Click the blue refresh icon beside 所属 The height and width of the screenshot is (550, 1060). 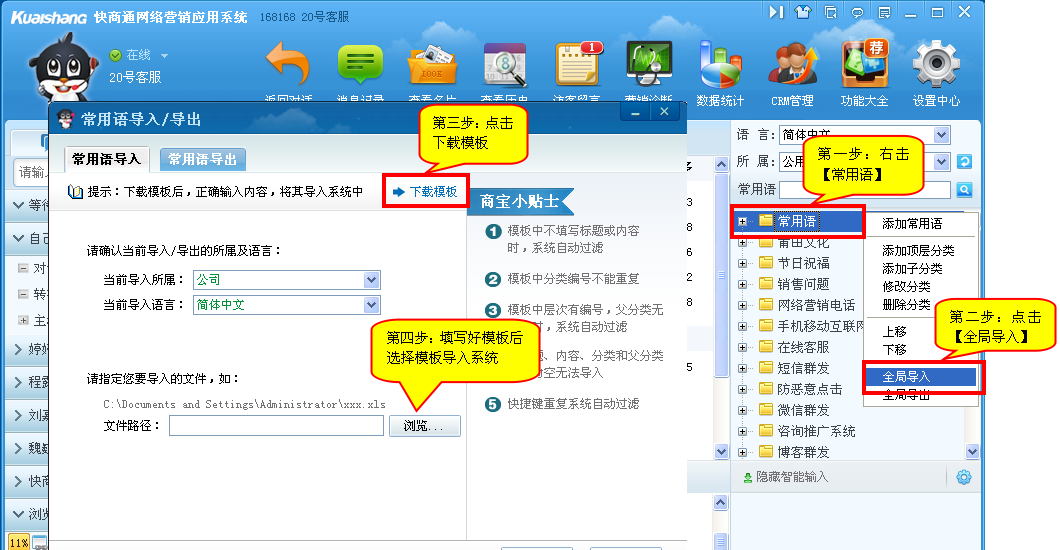964,162
